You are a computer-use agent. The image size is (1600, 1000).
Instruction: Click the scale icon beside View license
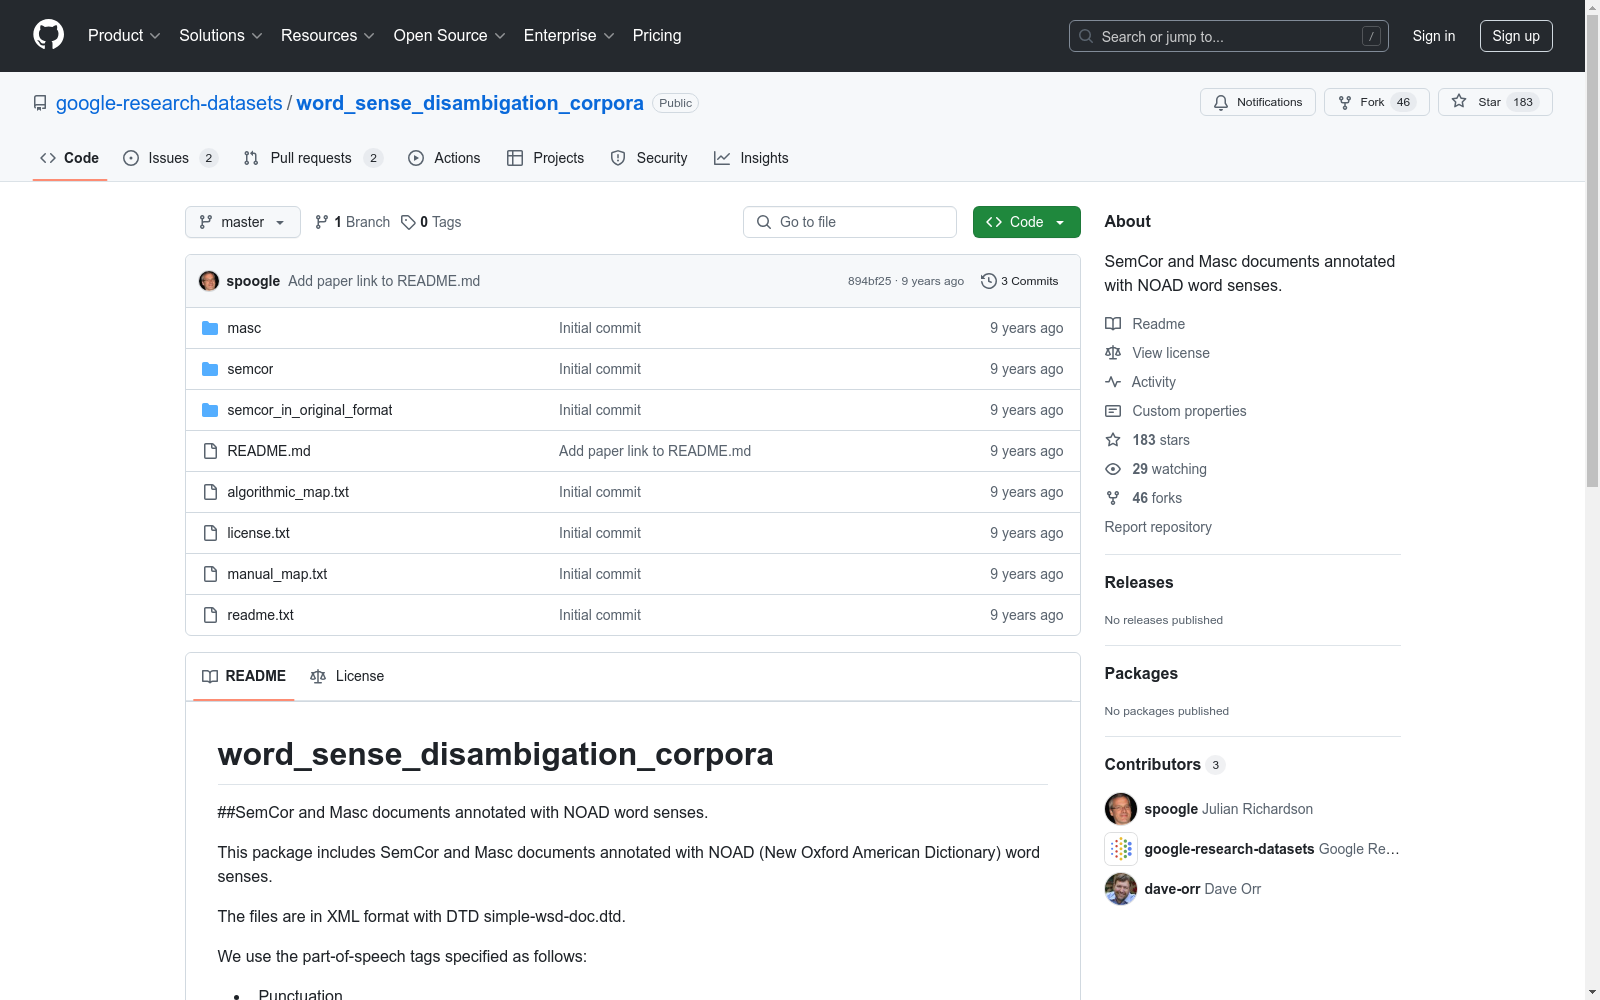[1113, 353]
